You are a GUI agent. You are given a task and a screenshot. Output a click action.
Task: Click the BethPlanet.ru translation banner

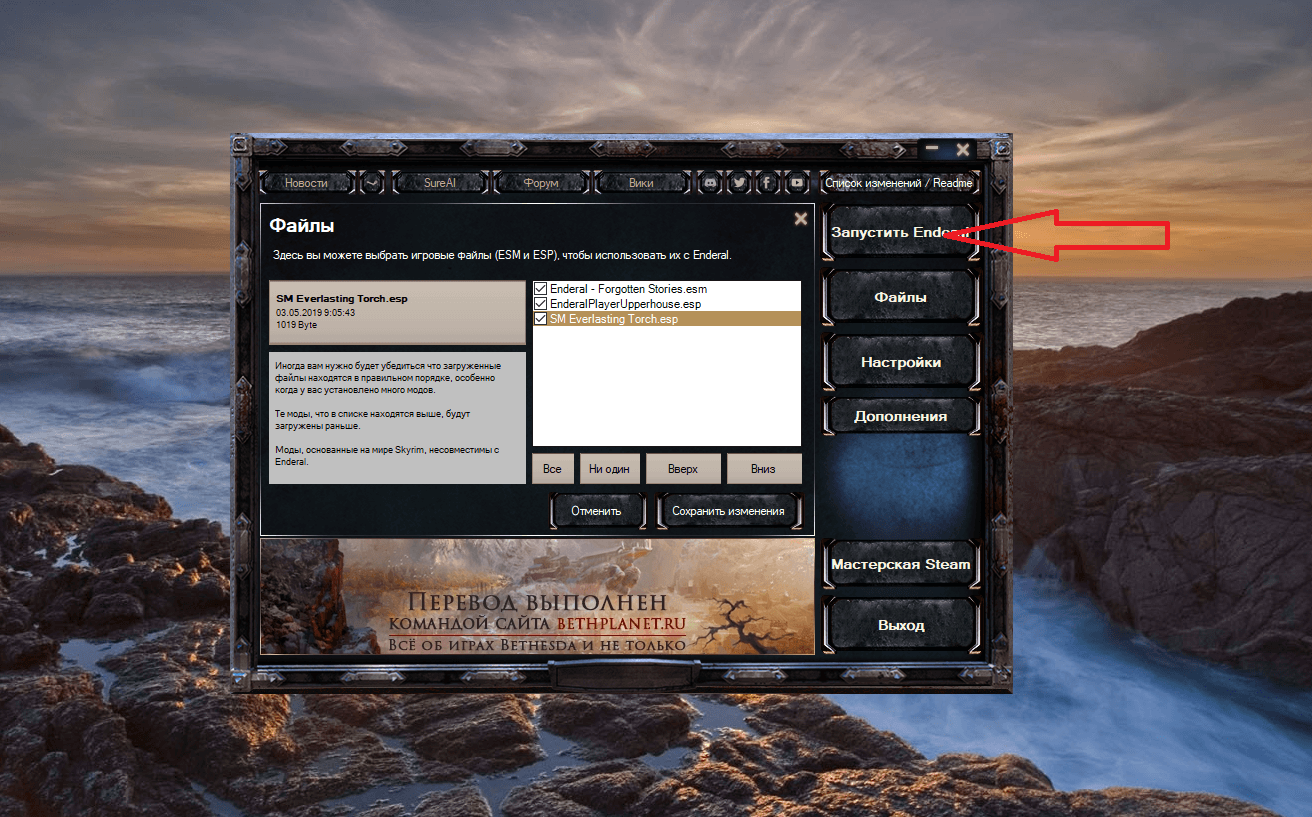(x=537, y=597)
